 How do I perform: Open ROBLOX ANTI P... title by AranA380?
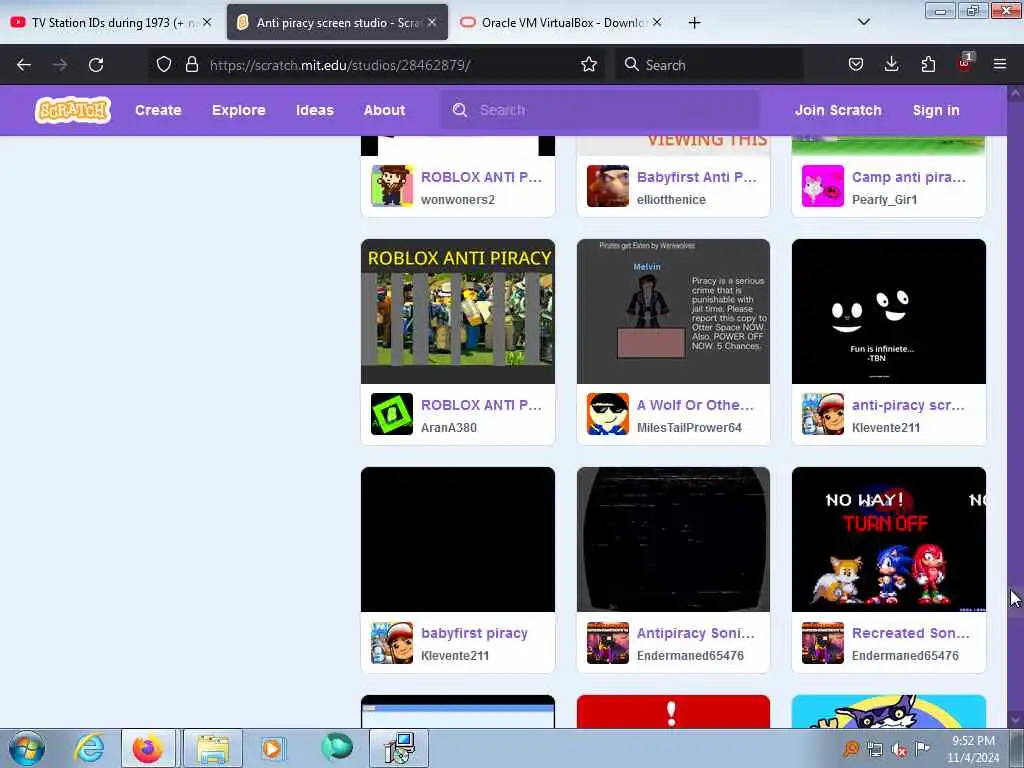(x=481, y=405)
